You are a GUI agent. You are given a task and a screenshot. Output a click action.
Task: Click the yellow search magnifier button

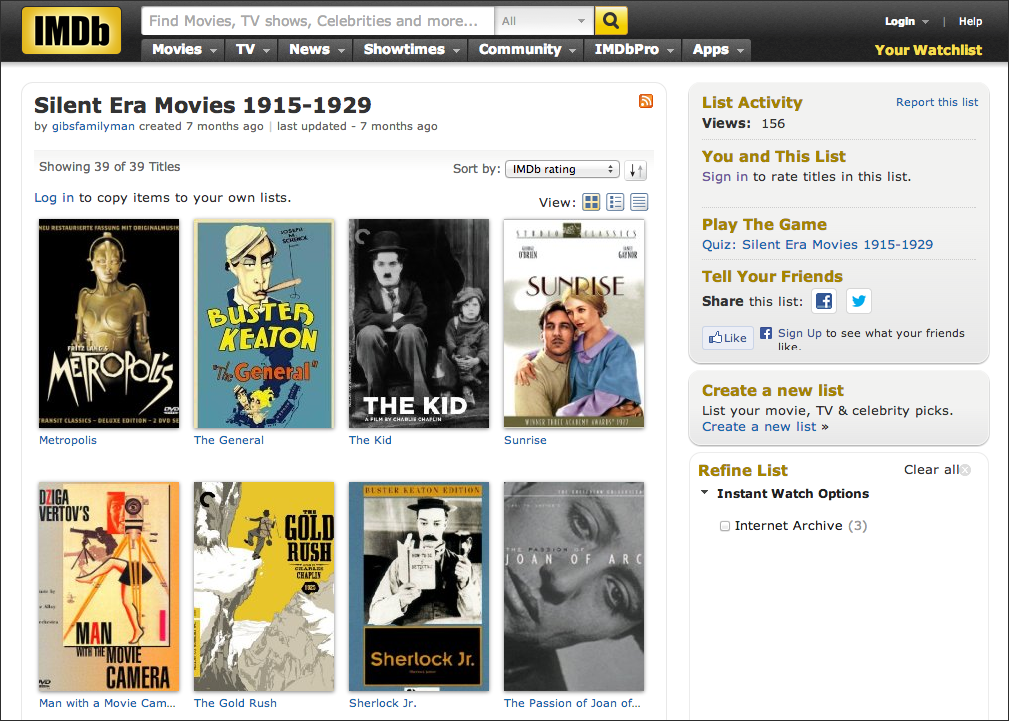coord(610,21)
